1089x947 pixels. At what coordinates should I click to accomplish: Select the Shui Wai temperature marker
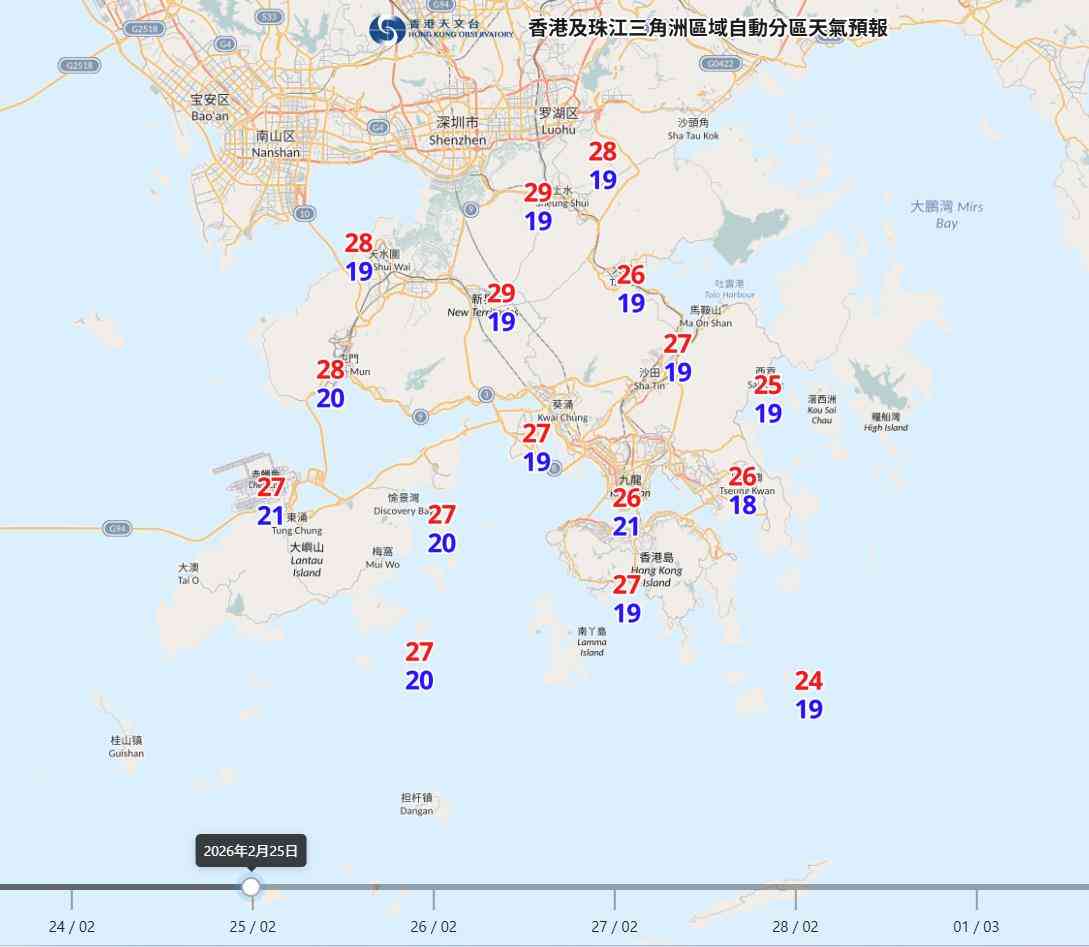pyautogui.click(x=358, y=255)
